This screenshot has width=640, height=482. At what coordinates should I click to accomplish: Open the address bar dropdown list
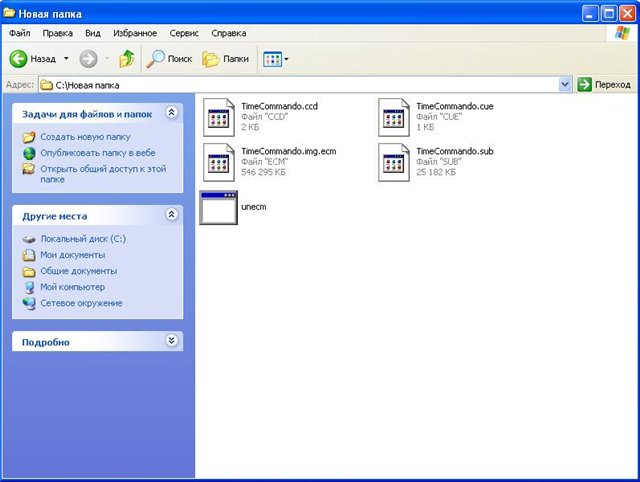(565, 84)
